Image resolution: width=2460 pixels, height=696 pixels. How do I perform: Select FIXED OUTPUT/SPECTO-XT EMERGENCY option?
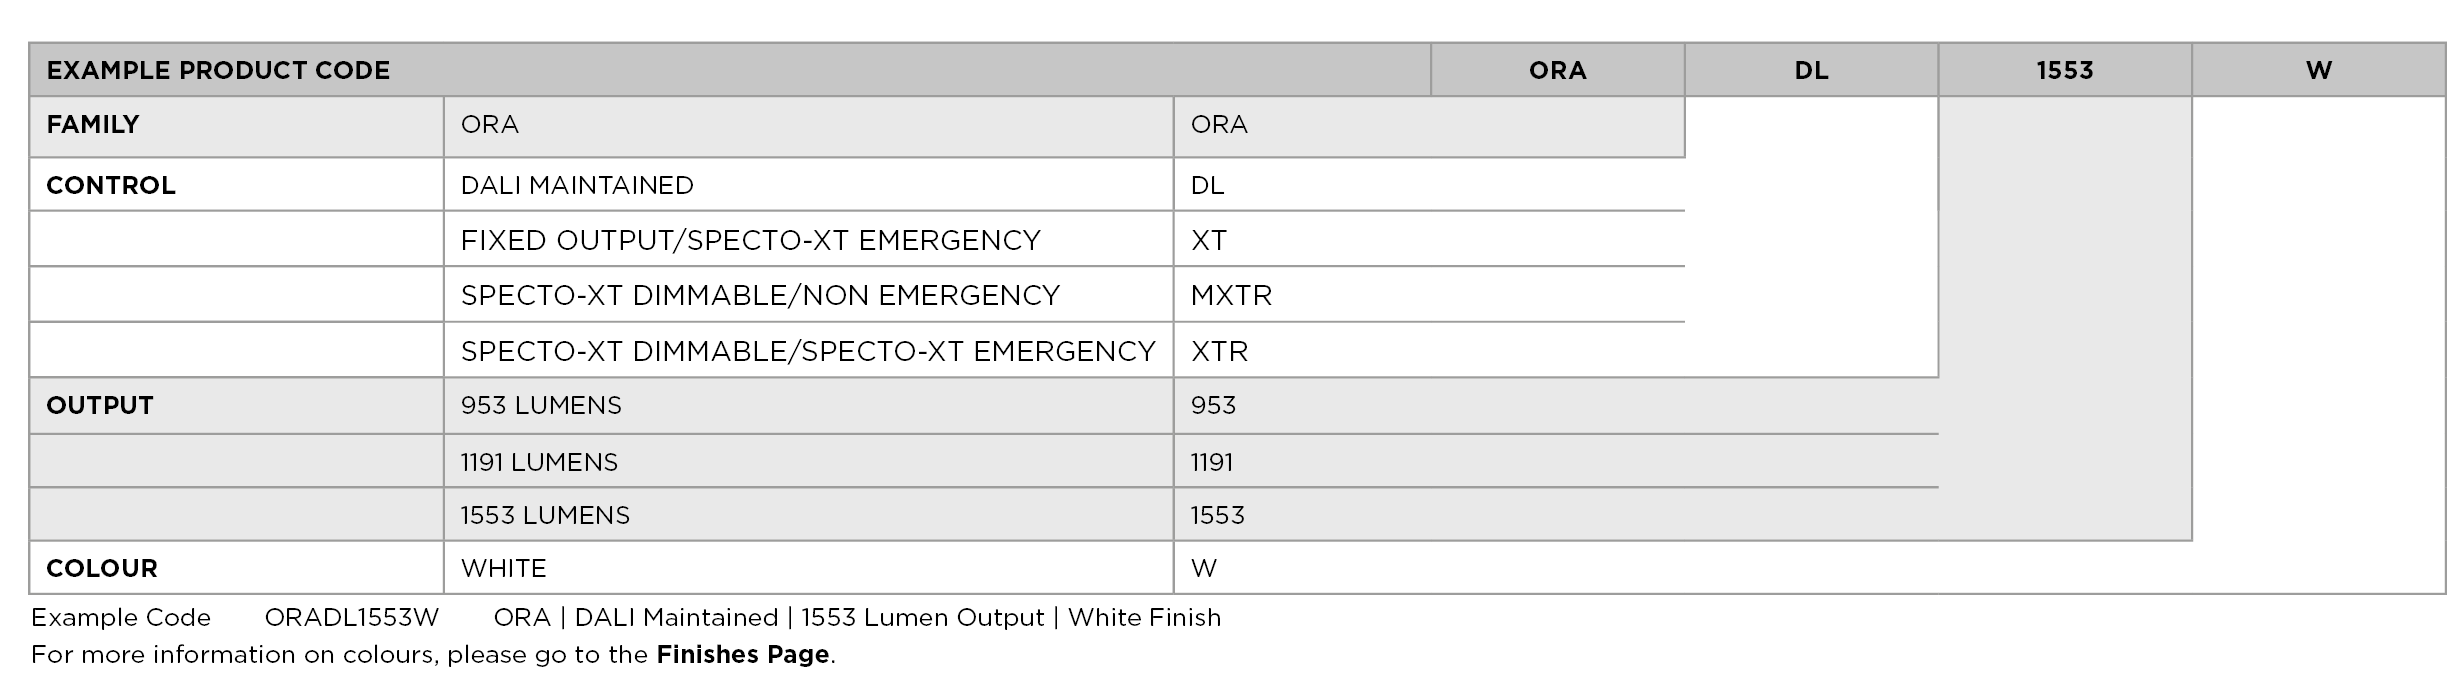pyautogui.click(x=751, y=241)
